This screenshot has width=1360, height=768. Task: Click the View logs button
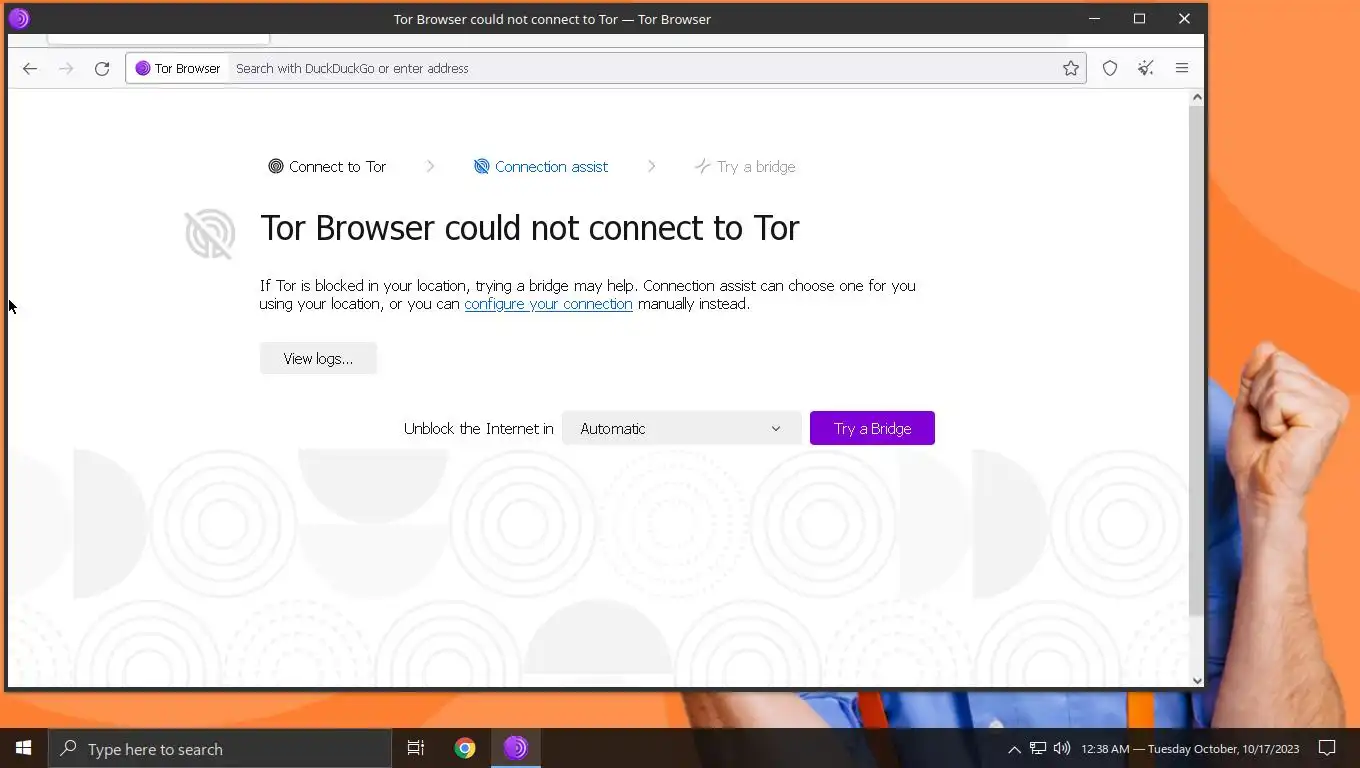318,358
